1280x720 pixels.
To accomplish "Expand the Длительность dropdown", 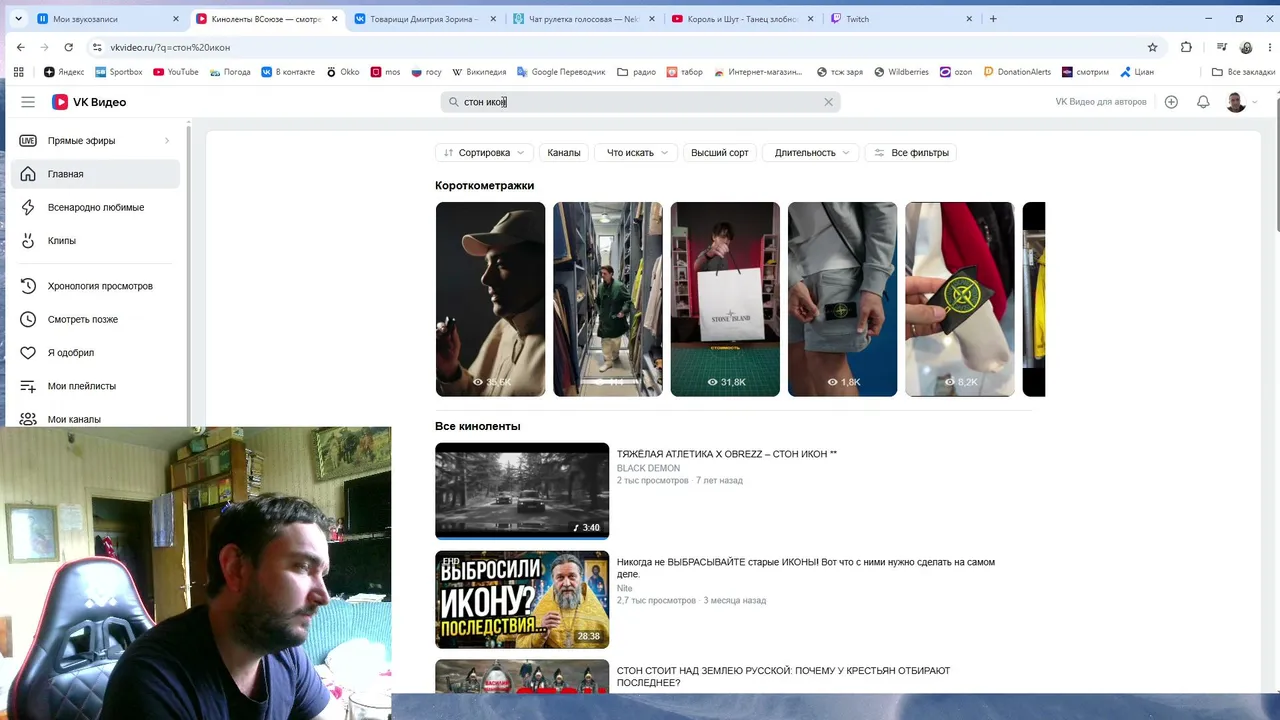I will (x=810, y=153).
